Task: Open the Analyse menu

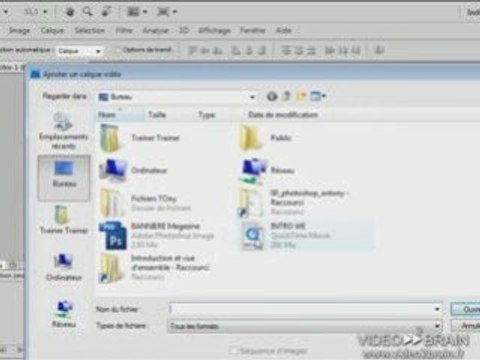Action: [156, 31]
